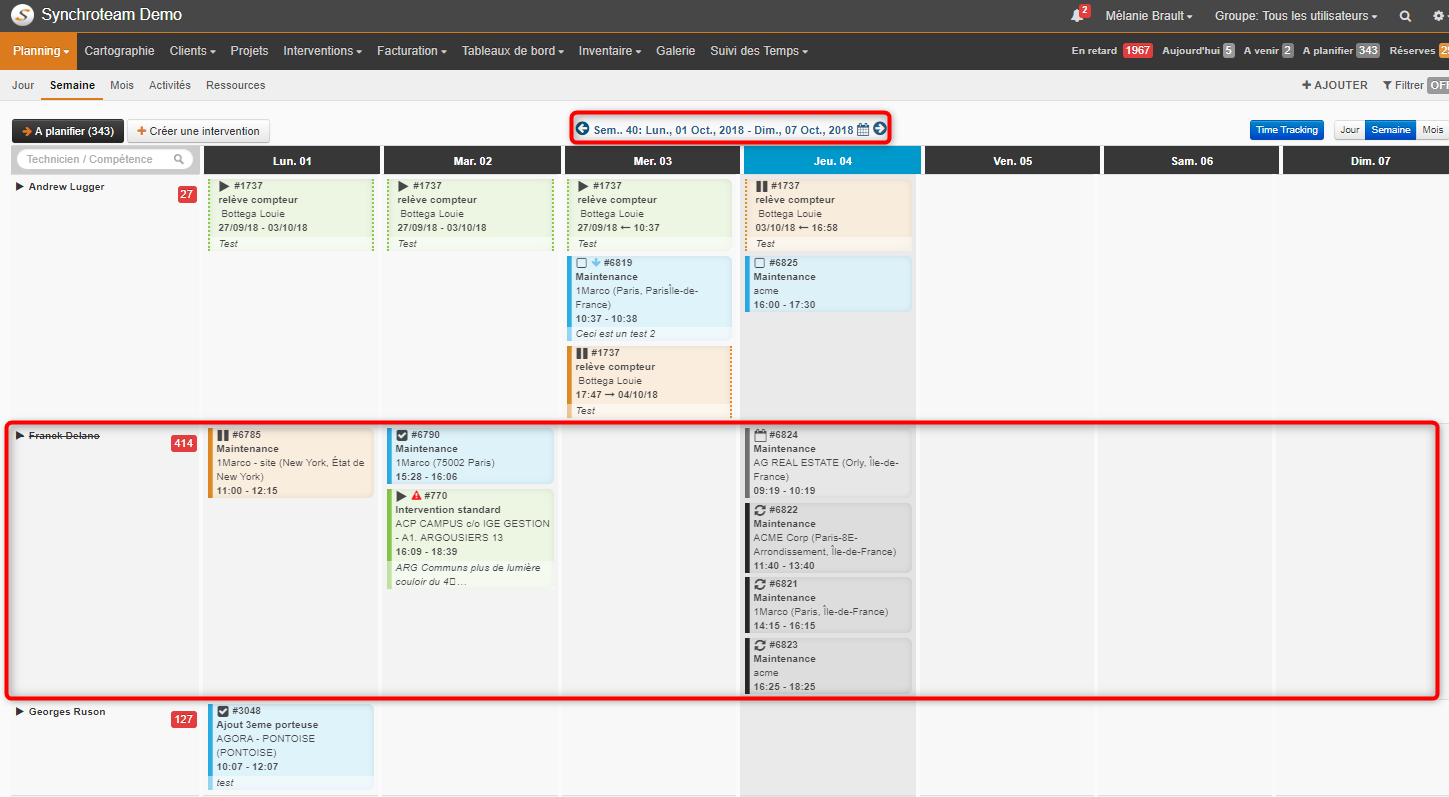Viewport: 1449px width, 797px height.
Task: Toggle checkbox on job #6819
Action: (582, 263)
